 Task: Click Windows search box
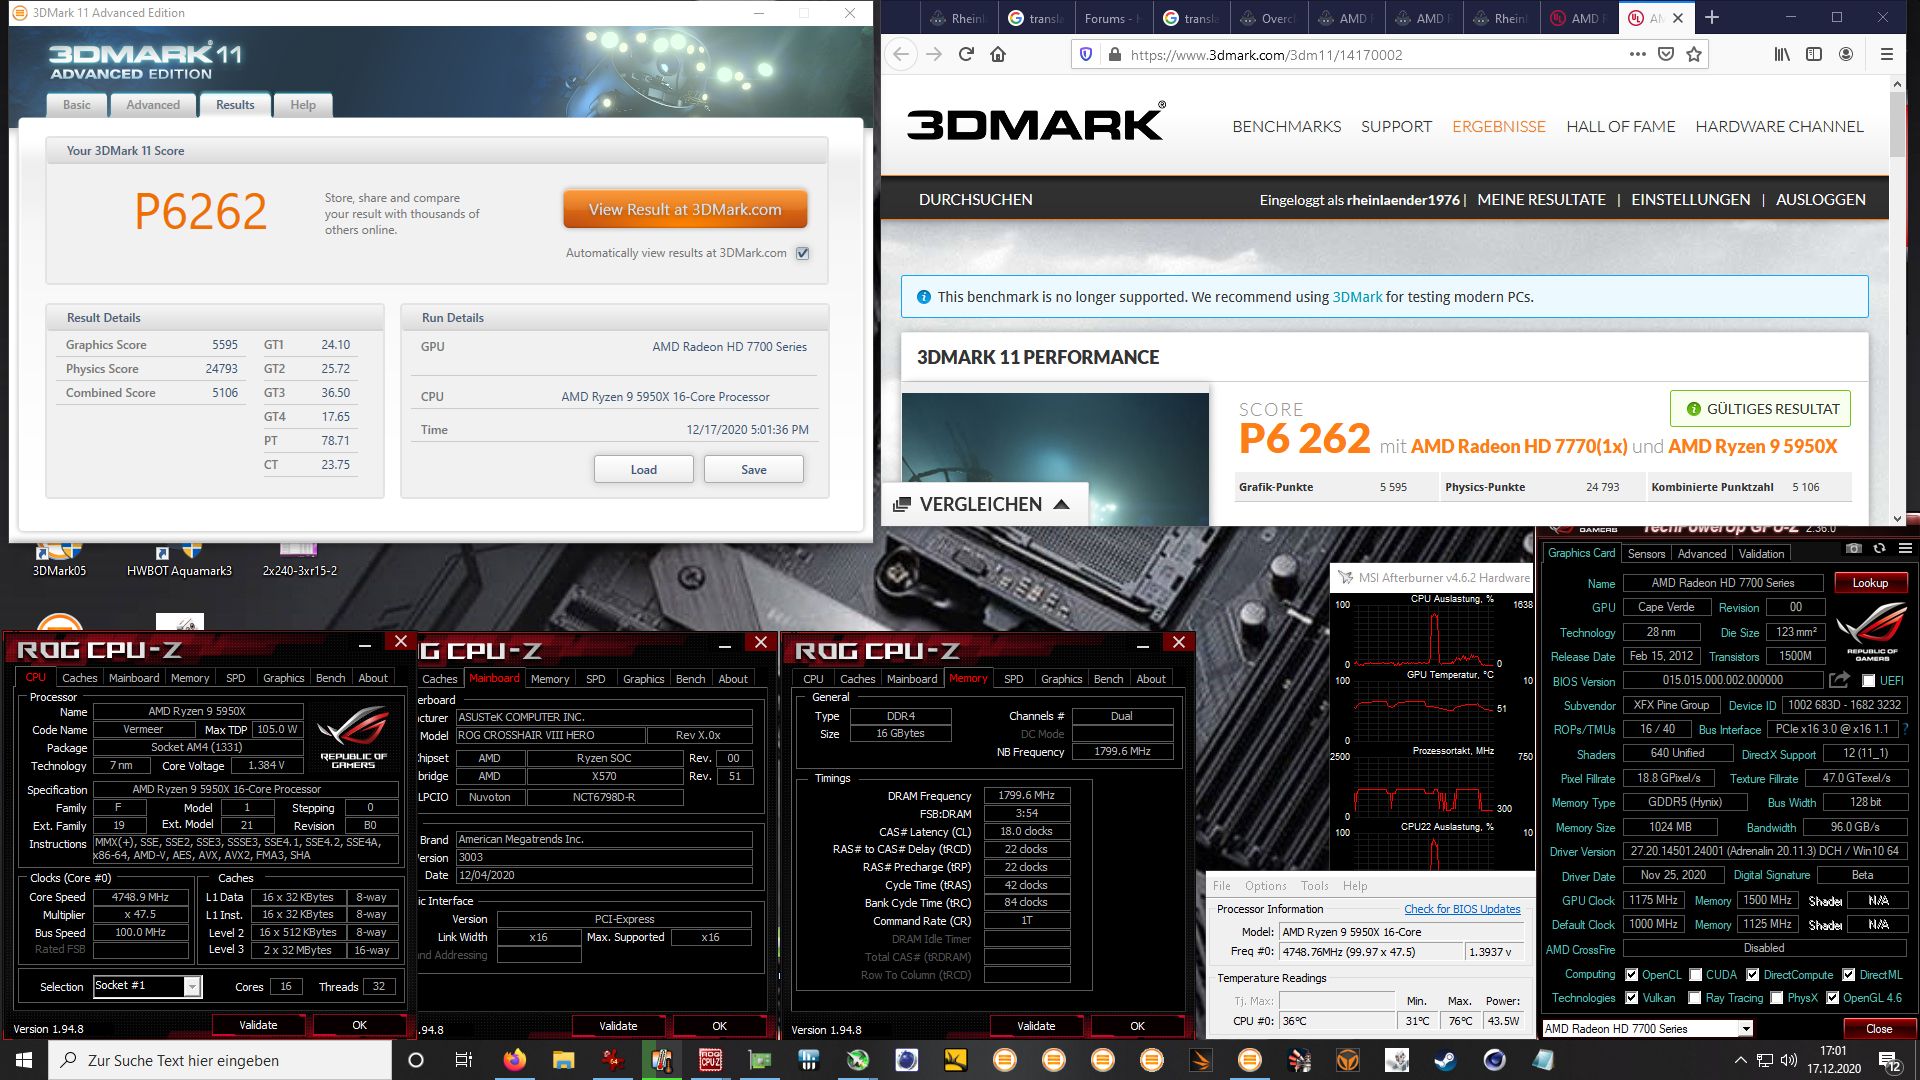point(220,1060)
